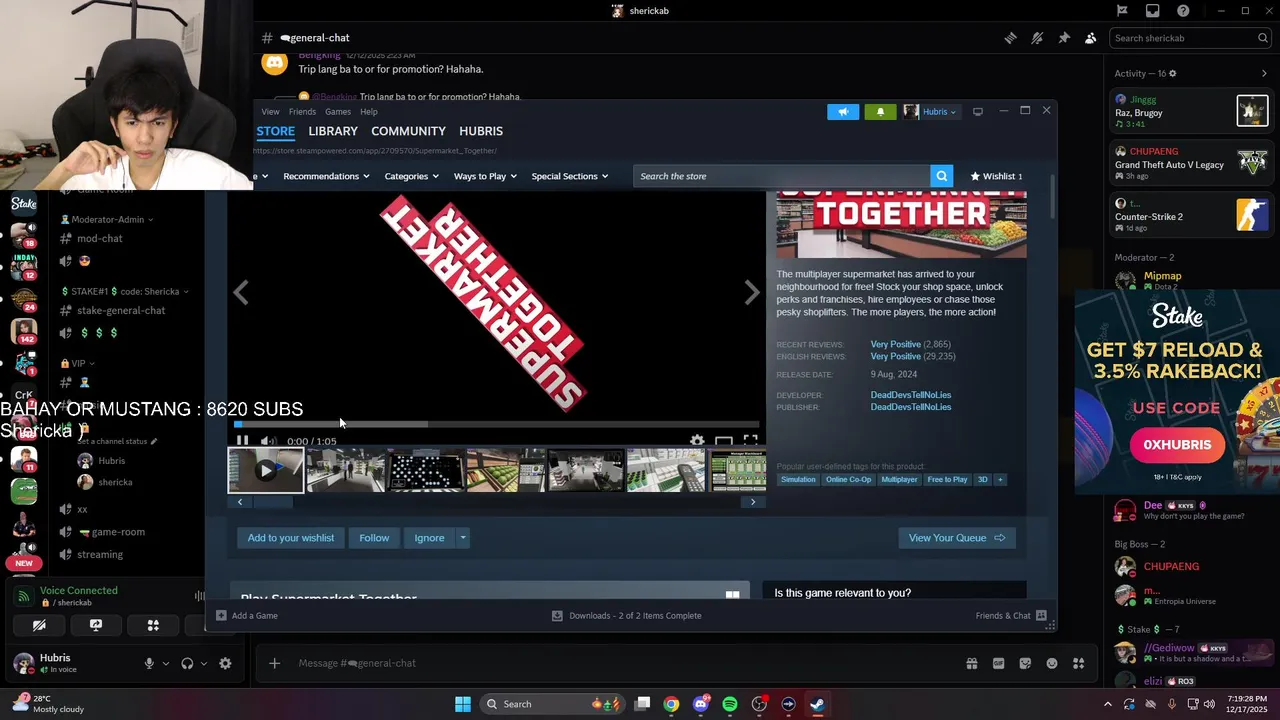Open Spotify from the taskbar
The height and width of the screenshot is (720, 1280).
(x=730, y=704)
